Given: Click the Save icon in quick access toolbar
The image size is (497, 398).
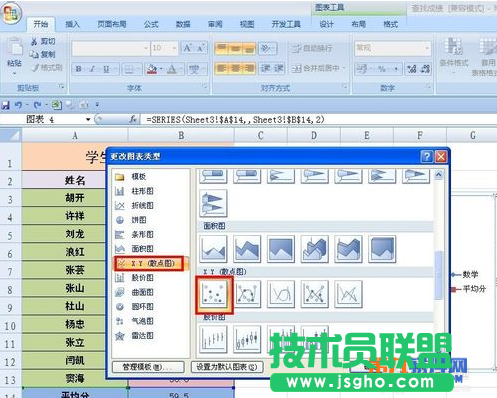Looking at the screenshot, I should coord(6,105).
